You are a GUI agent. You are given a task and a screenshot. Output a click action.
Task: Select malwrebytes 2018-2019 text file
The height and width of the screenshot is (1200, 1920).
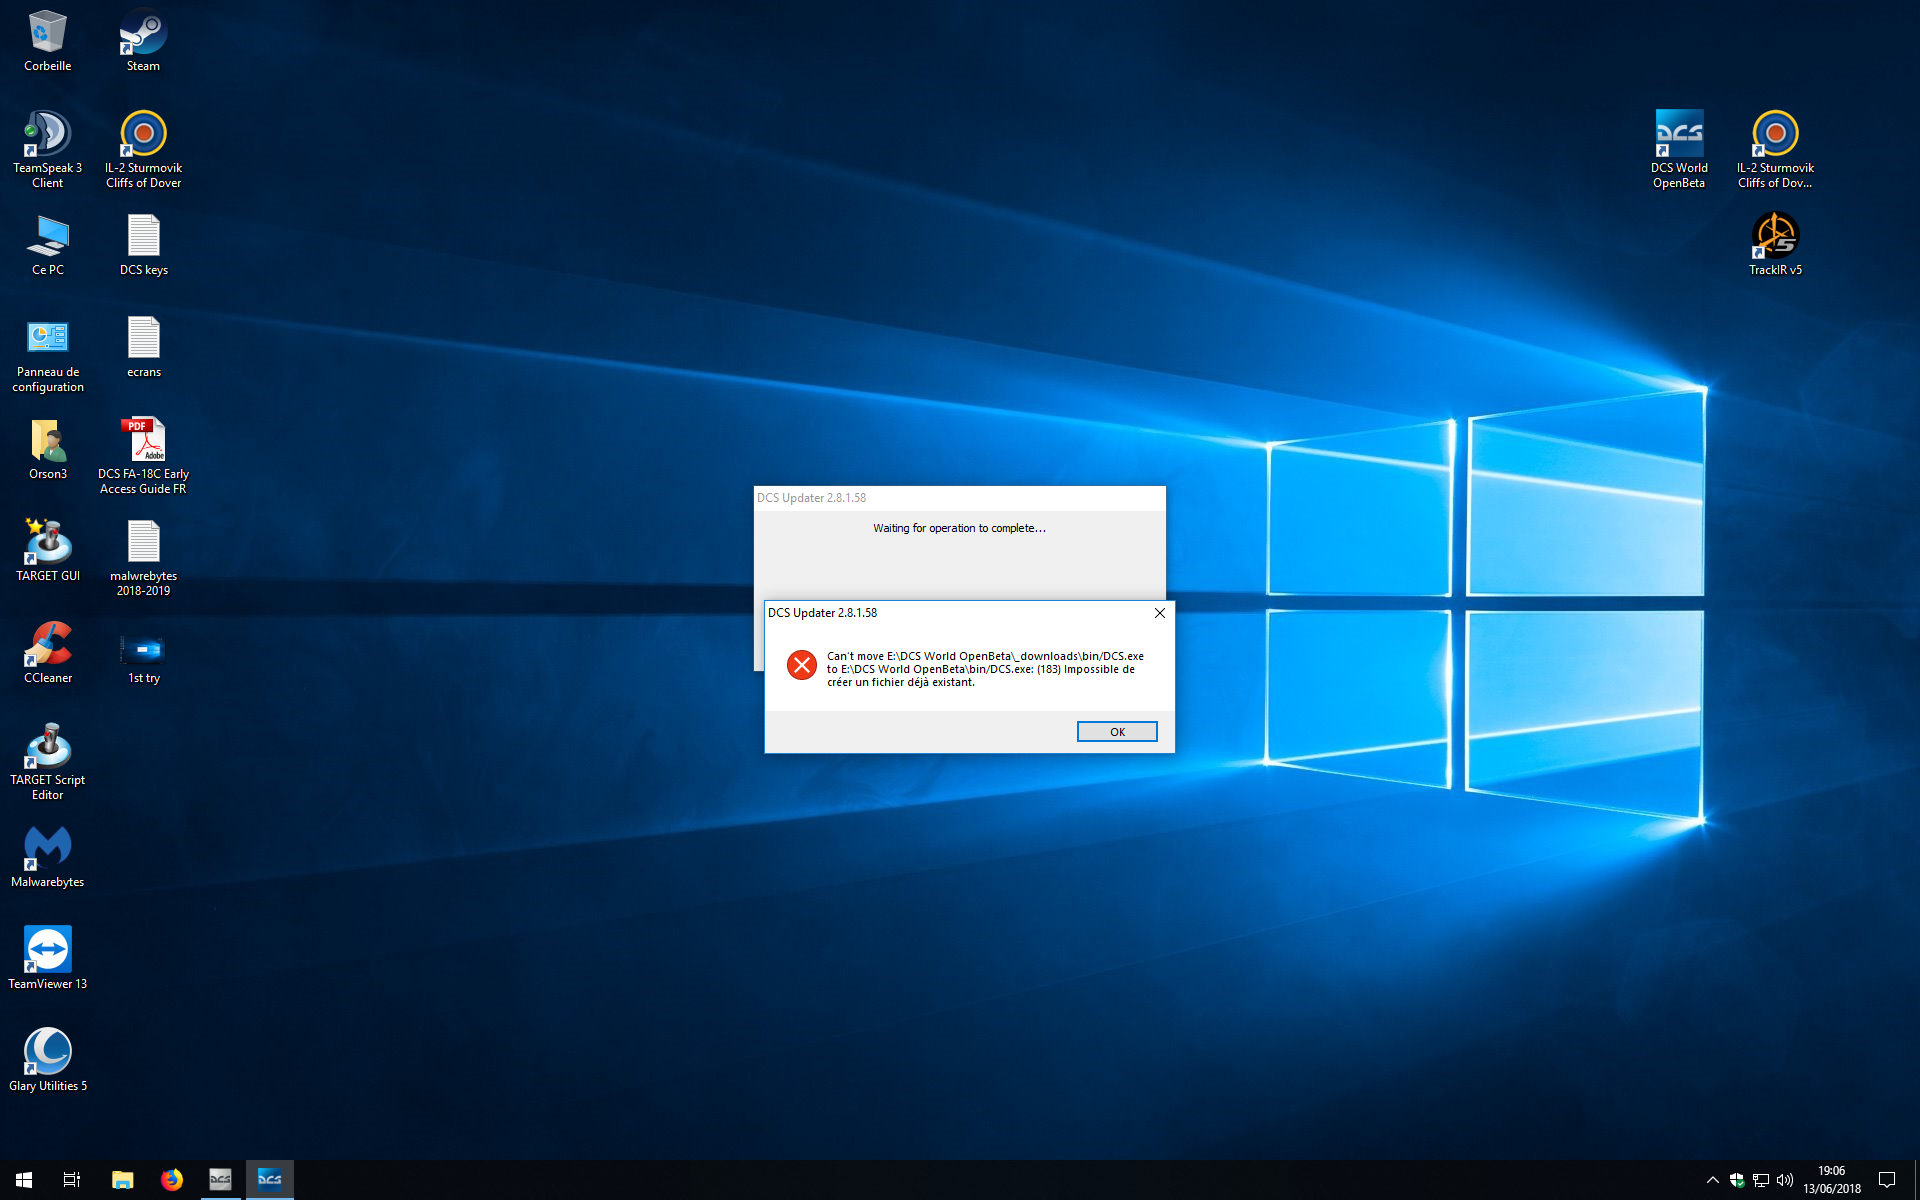click(x=143, y=558)
